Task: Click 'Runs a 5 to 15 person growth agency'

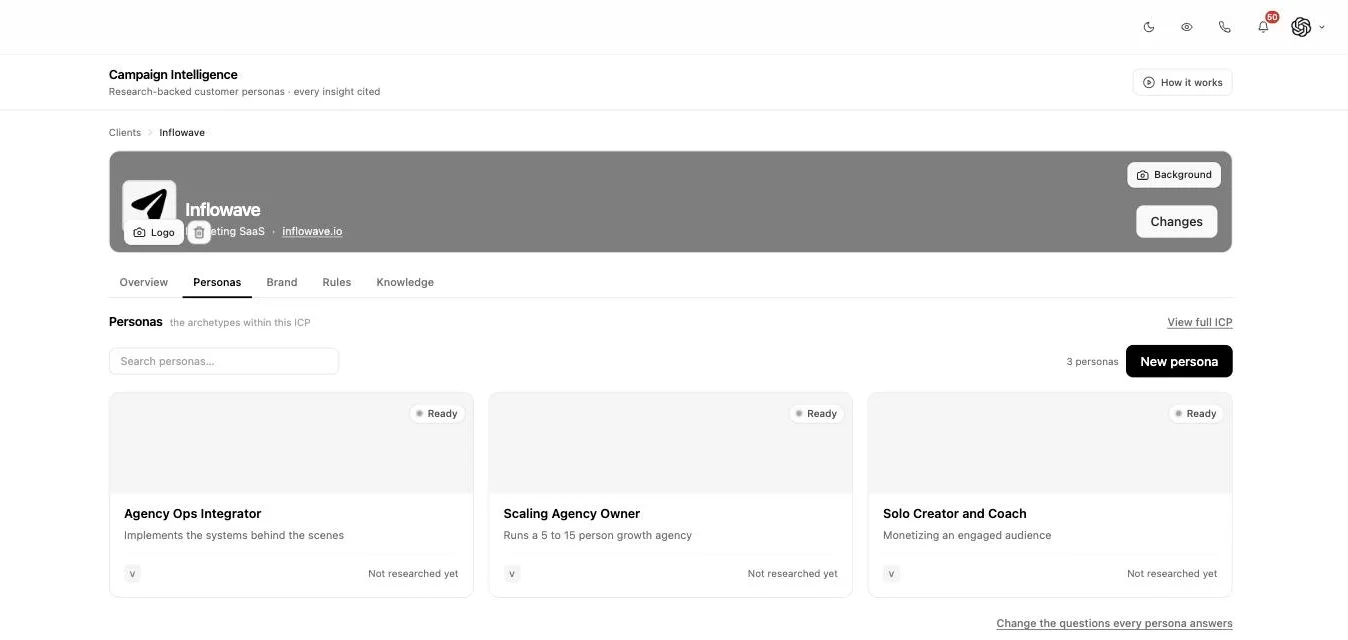Action: (598, 535)
